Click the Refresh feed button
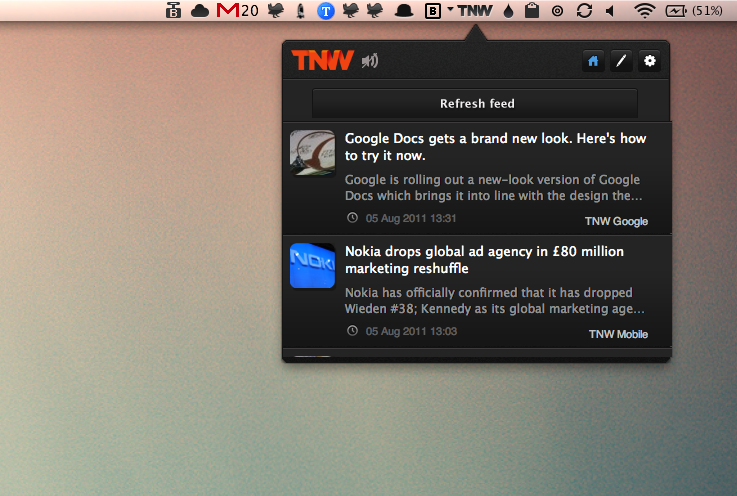737x496 pixels. [475, 103]
